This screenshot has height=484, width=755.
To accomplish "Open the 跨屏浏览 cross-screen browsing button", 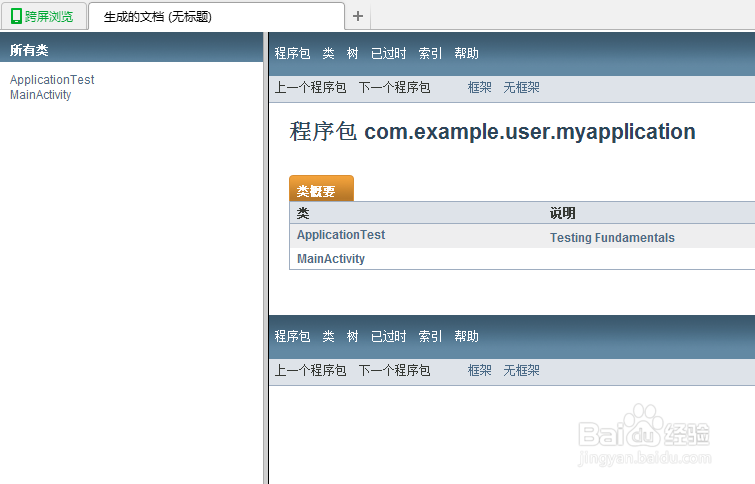I will [x=42, y=16].
